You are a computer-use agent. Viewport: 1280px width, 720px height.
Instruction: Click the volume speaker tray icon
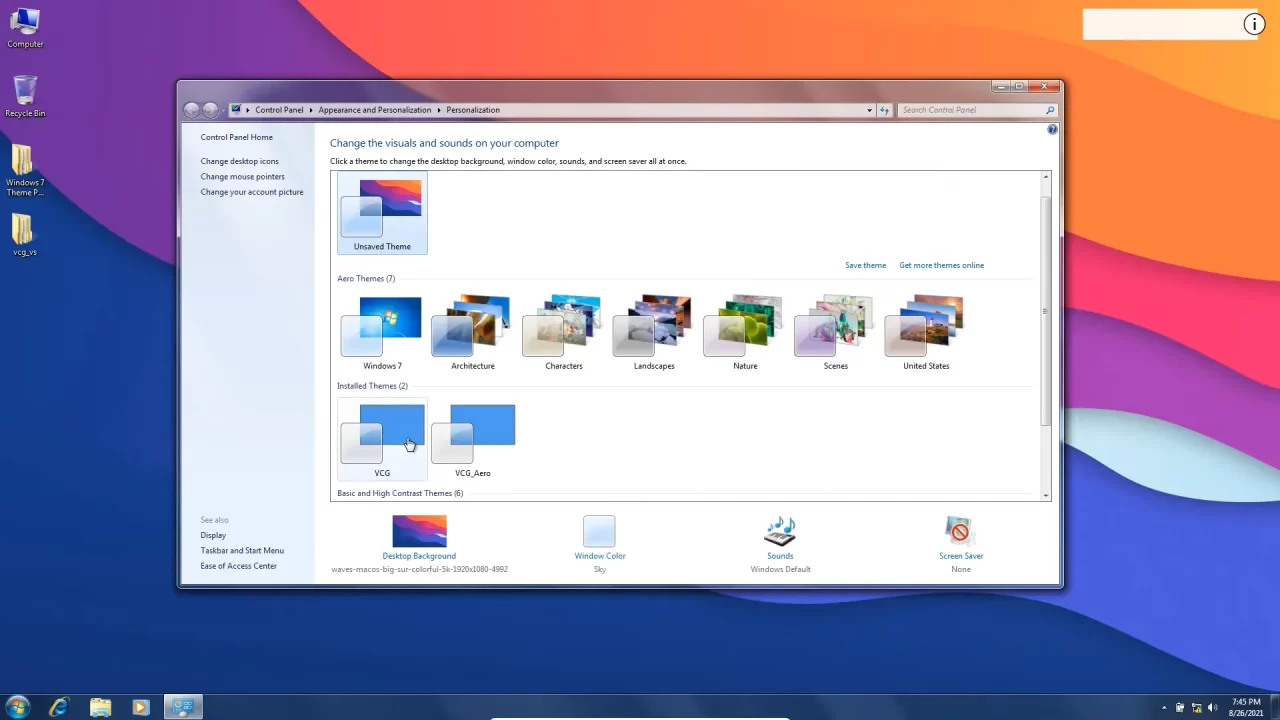pyautogui.click(x=1212, y=707)
